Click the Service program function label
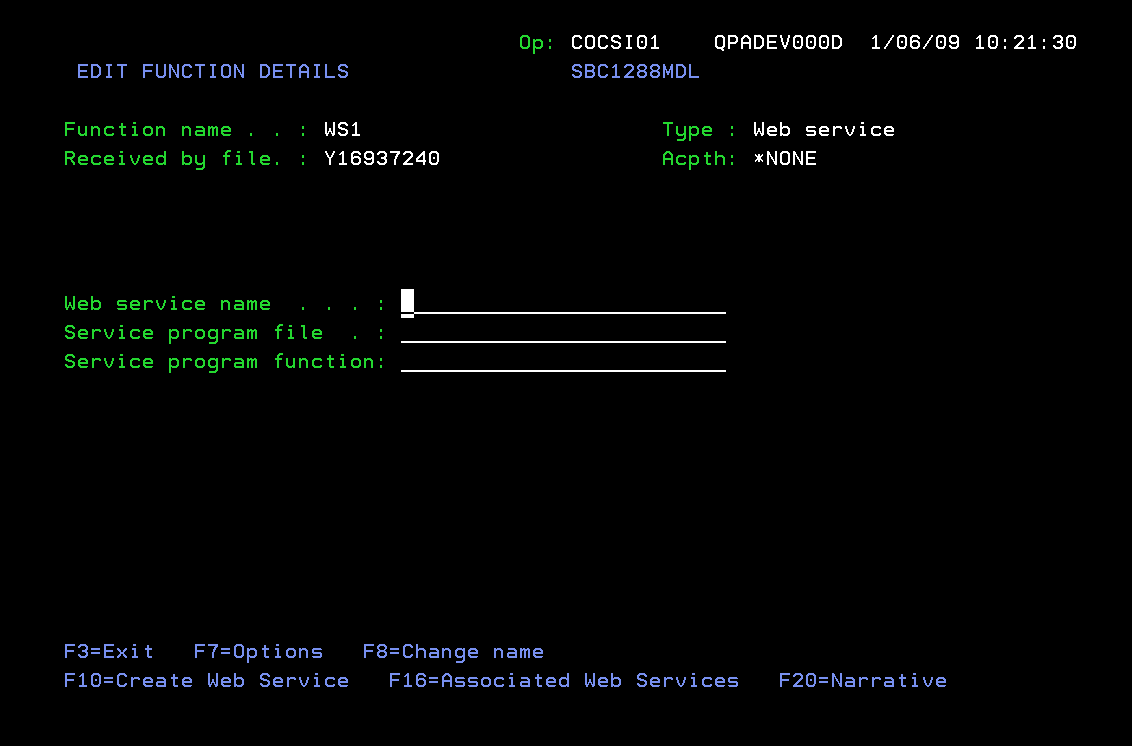 tap(225, 361)
